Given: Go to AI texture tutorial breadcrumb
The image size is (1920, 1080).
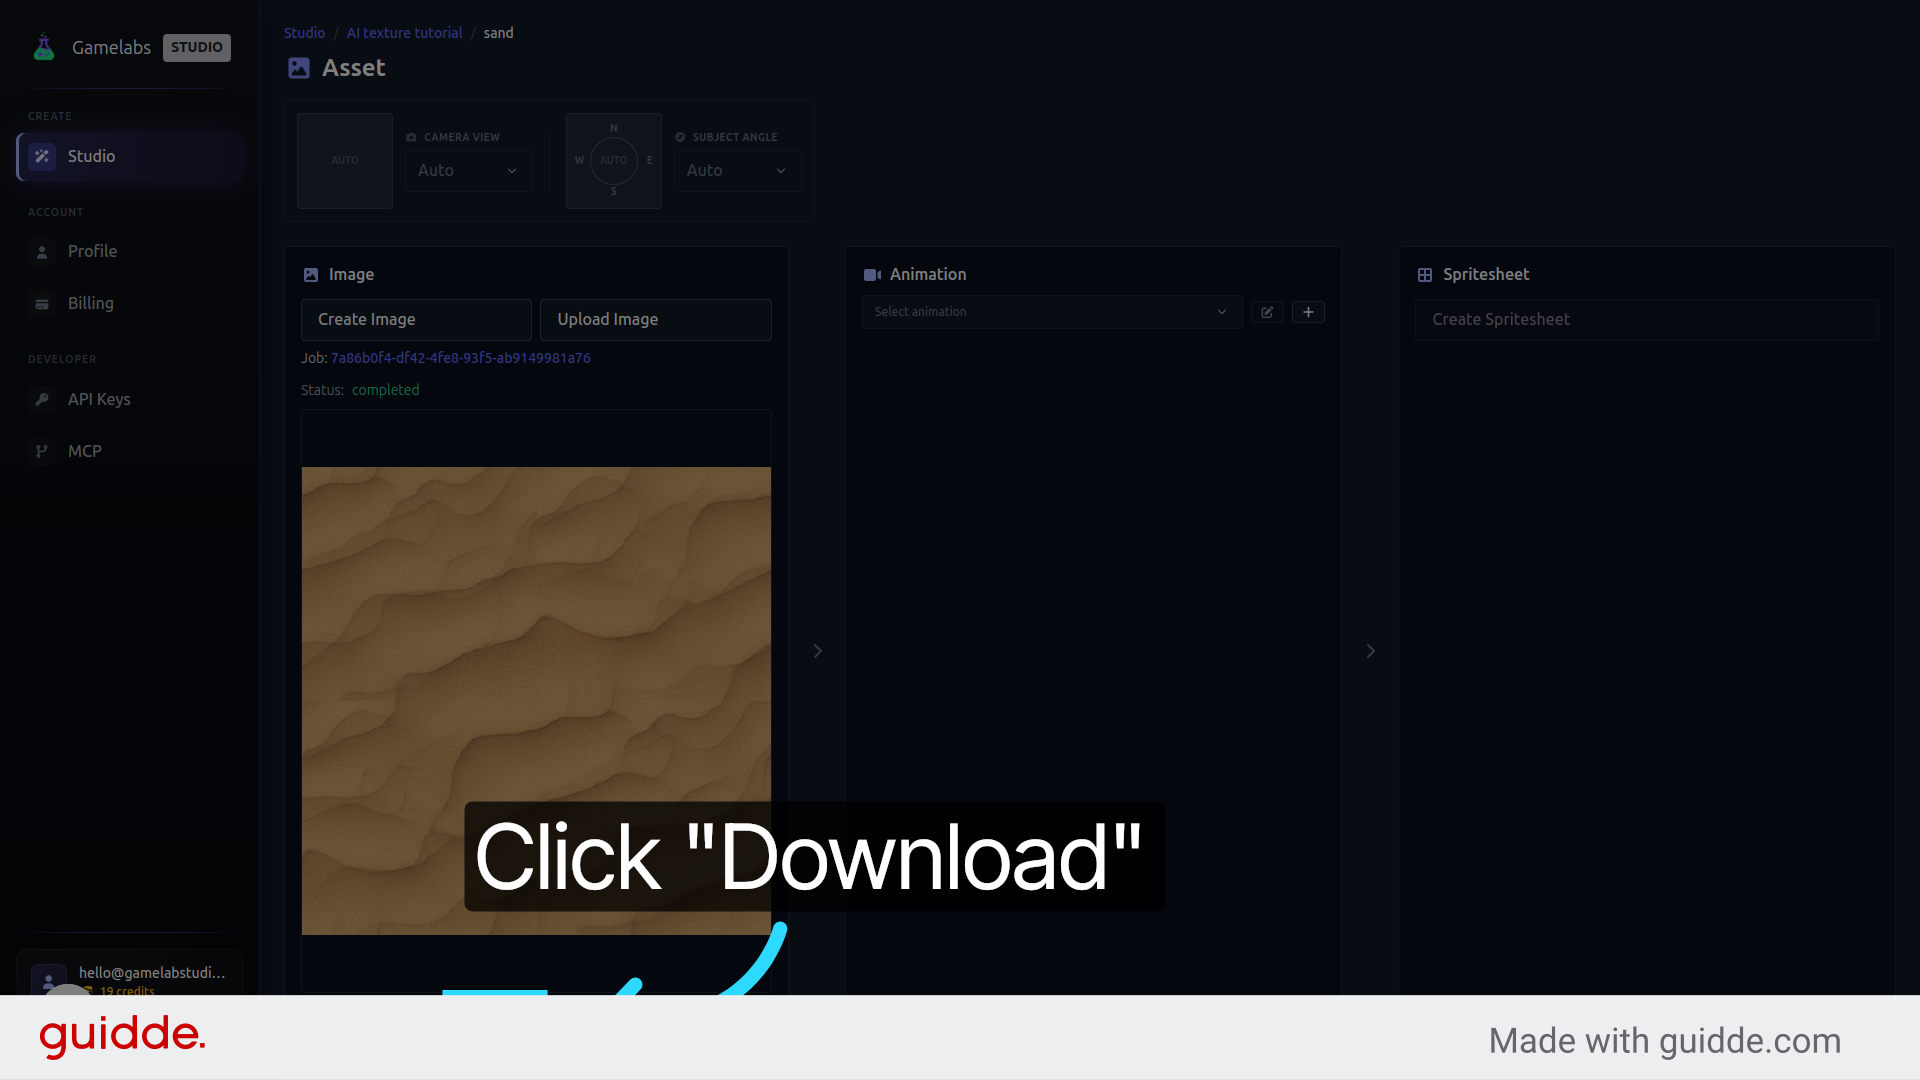Looking at the screenshot, I should pyautogui.click(x=404, y=33).
